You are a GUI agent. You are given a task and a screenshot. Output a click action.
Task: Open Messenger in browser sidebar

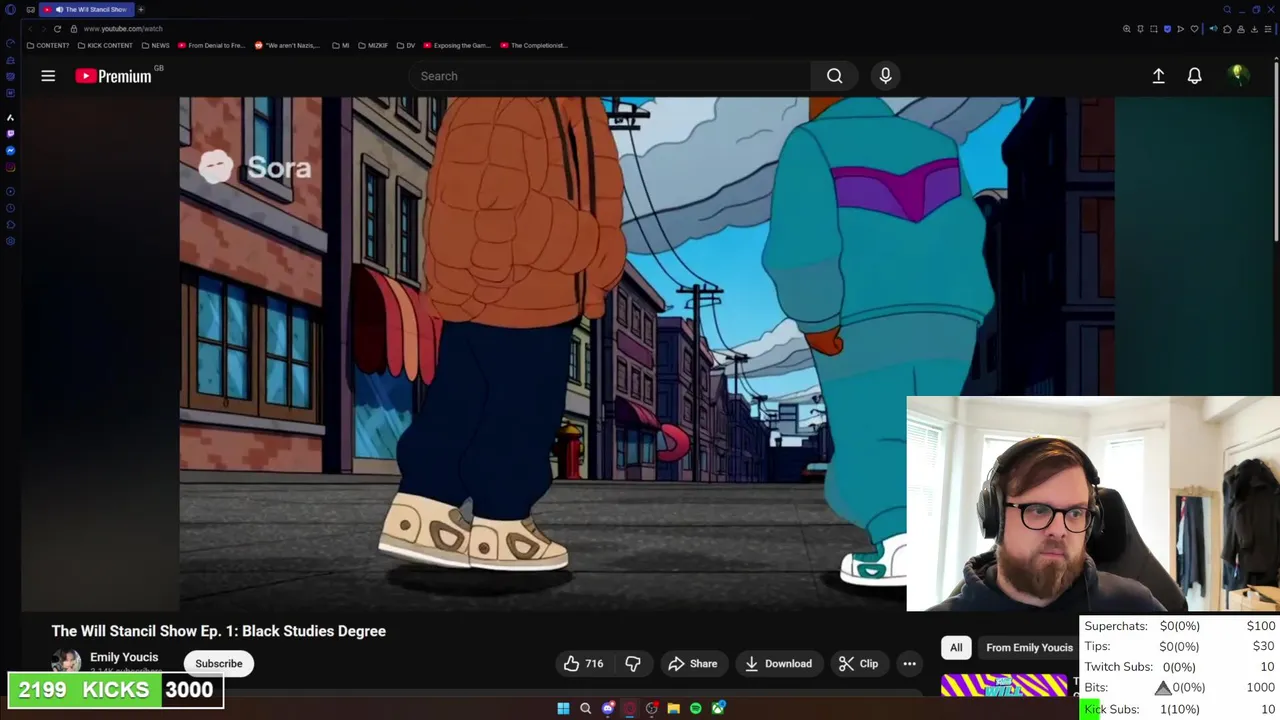10,151
